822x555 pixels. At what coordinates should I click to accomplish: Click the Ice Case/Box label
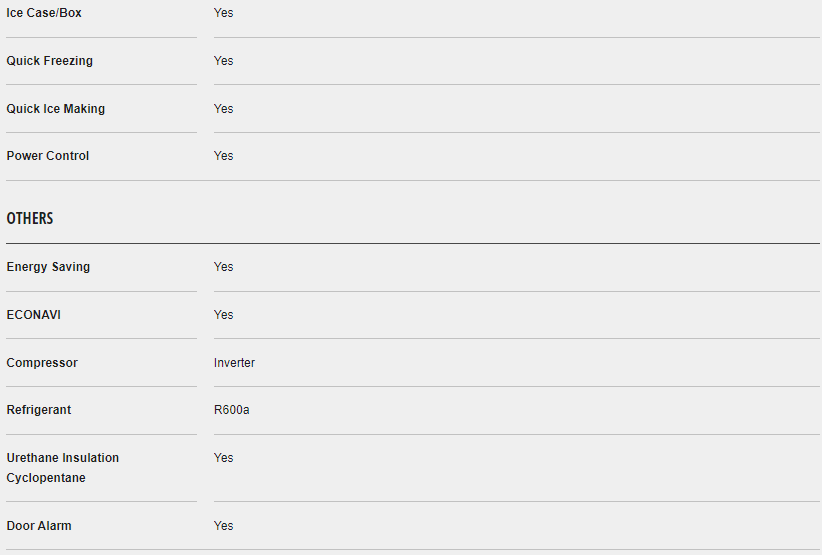click(44, 13)
